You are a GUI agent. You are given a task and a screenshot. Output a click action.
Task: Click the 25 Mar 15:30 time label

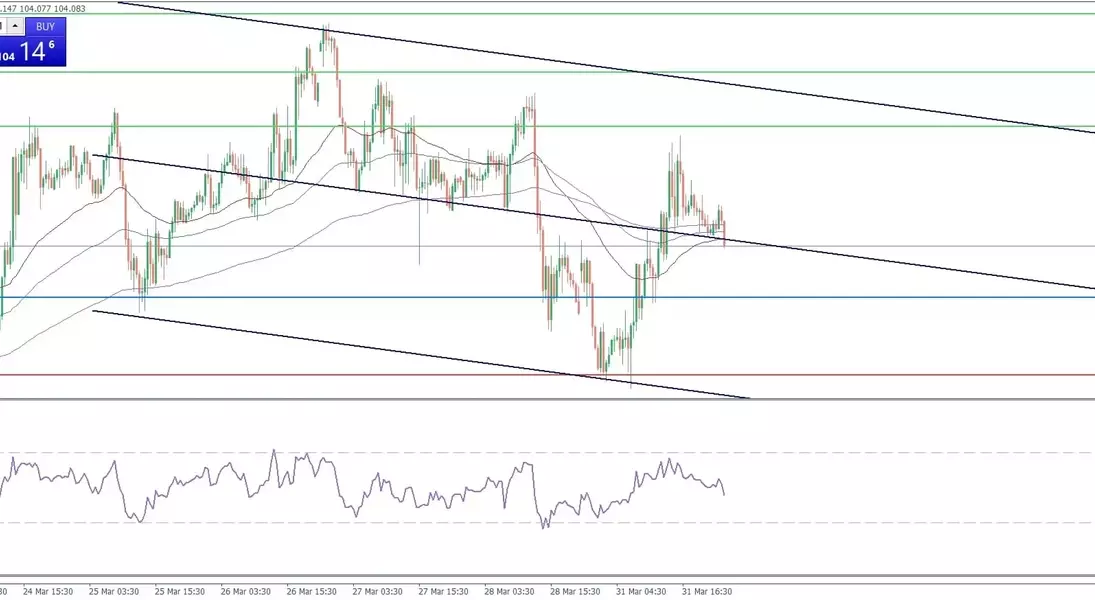click(179, 591)
